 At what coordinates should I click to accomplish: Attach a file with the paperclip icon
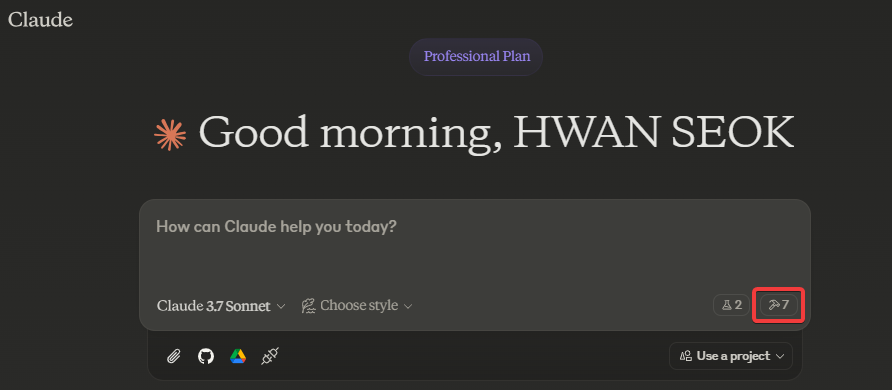point(174,356)
